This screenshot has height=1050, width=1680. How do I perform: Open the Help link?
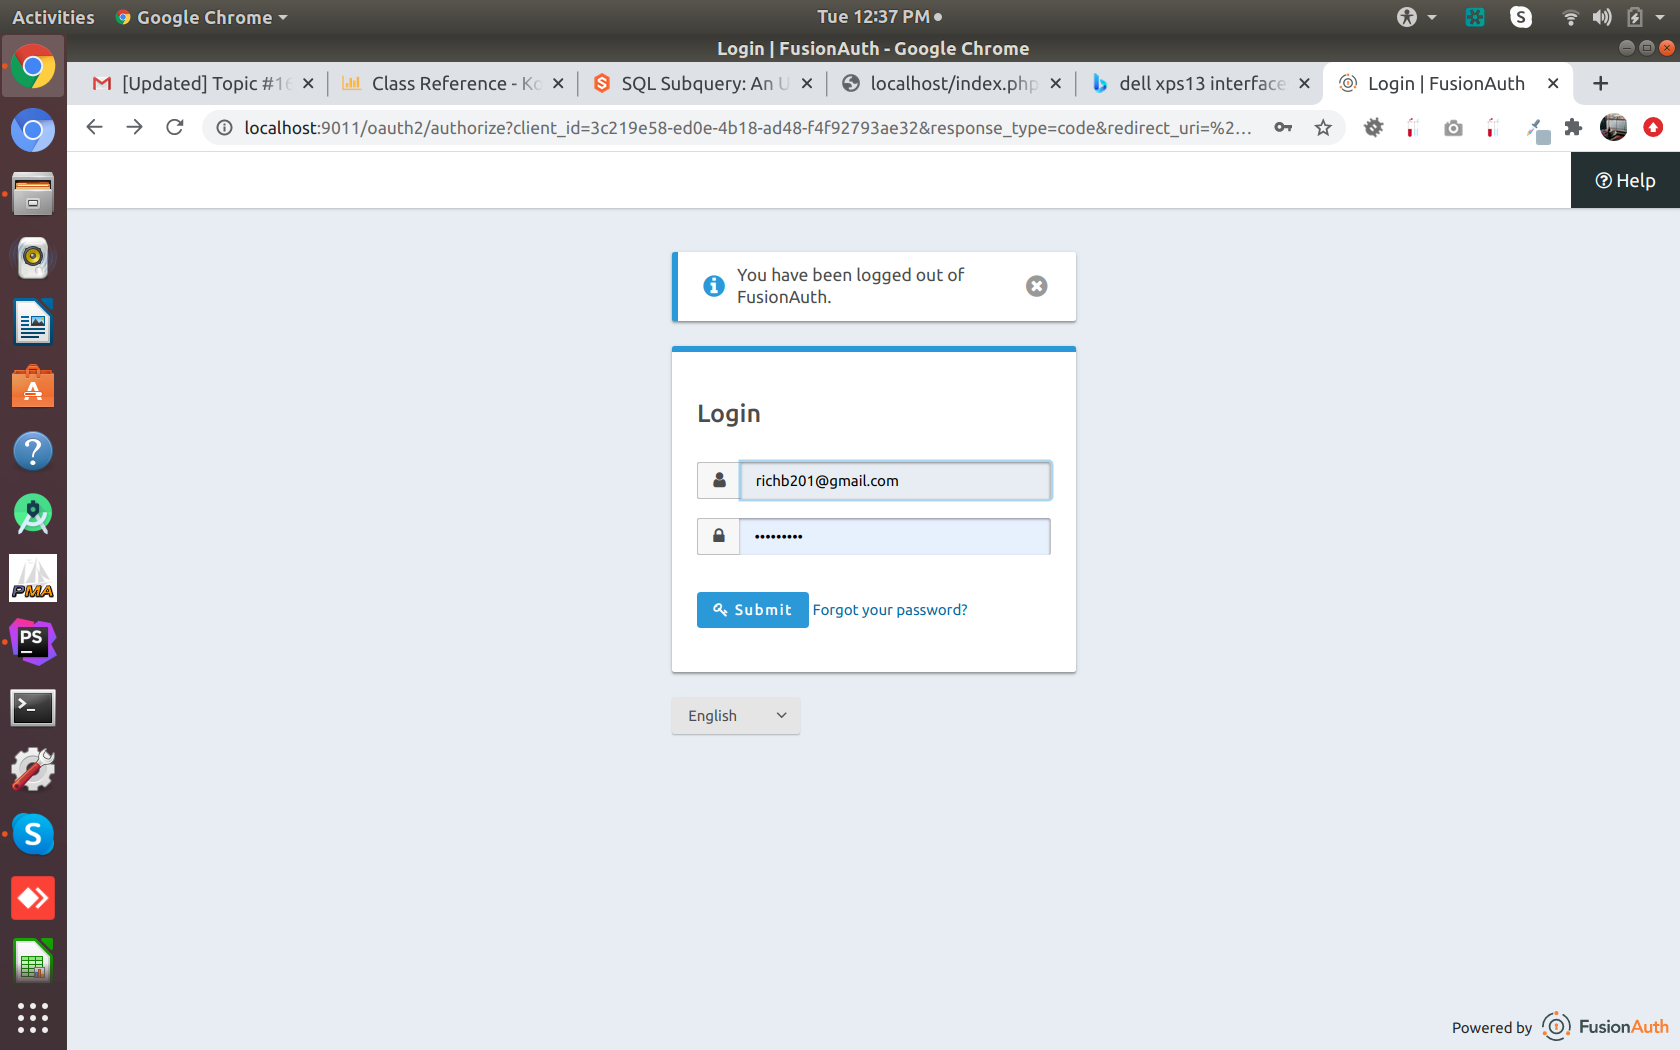1625,181
